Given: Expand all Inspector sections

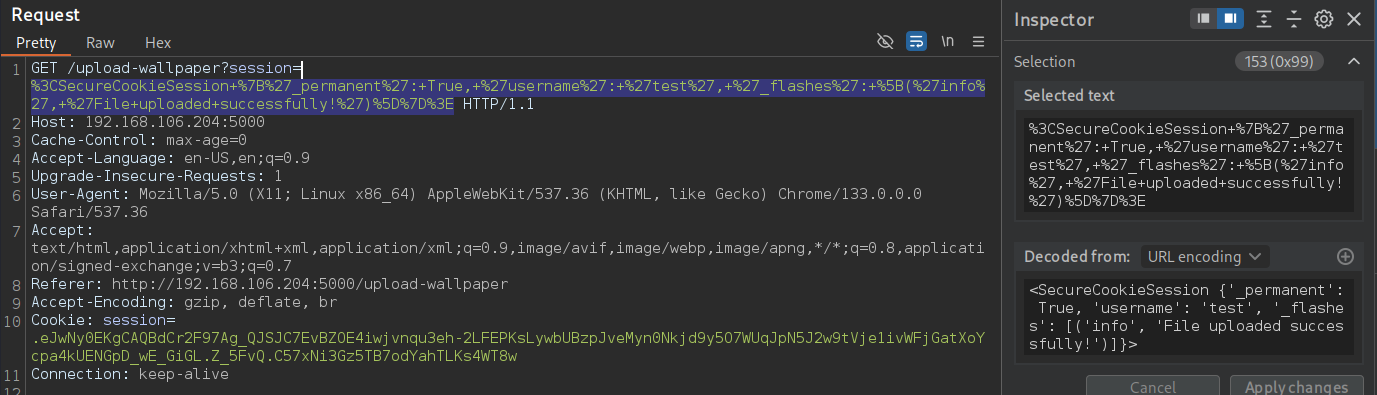Looking at the screenshot, I should 1264,19.
